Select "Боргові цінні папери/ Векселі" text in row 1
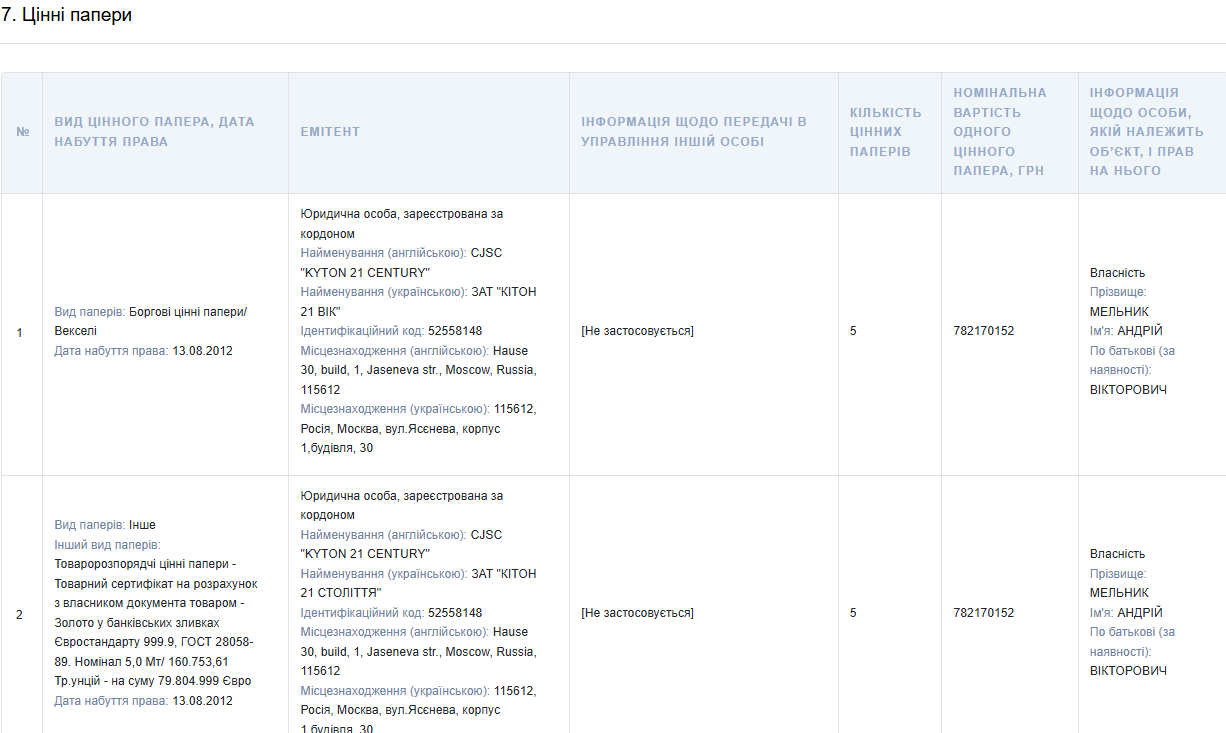The width and height of the screenshot is (1226, 733). (150, 321)
